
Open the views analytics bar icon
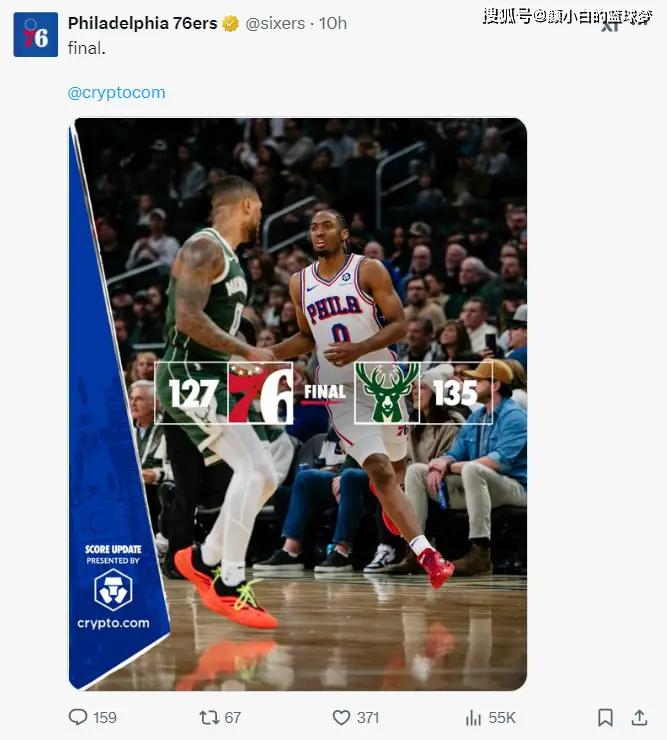coord(473,718)
